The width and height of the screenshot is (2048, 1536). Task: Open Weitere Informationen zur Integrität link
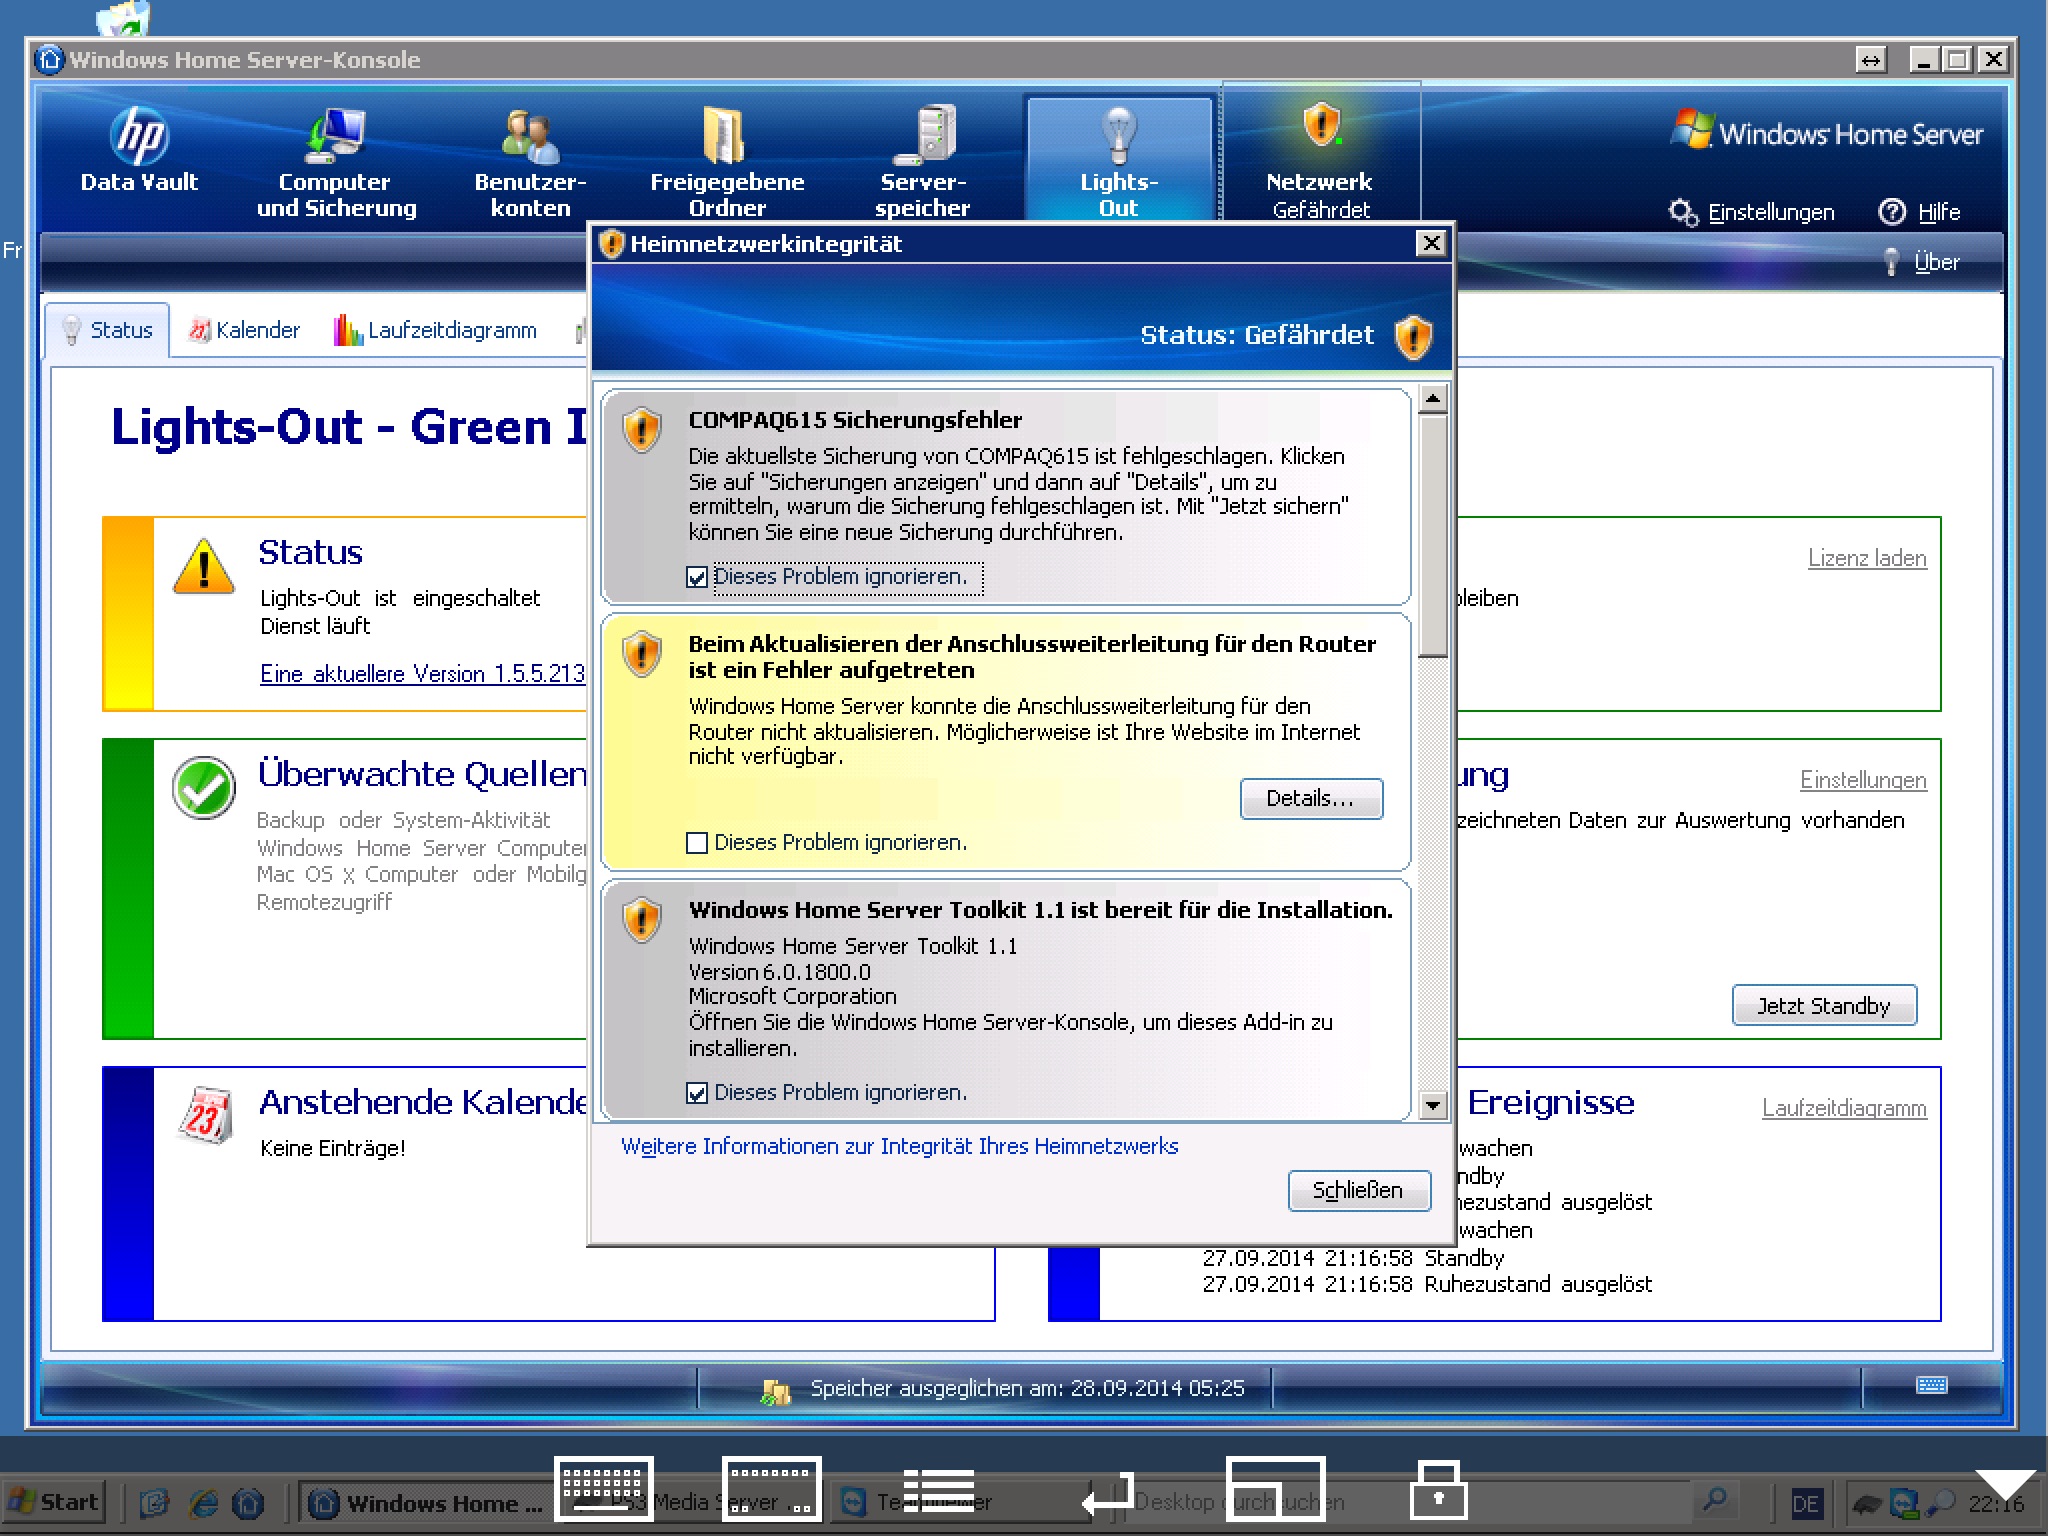pyautogui.click(x=900, y=1146)
